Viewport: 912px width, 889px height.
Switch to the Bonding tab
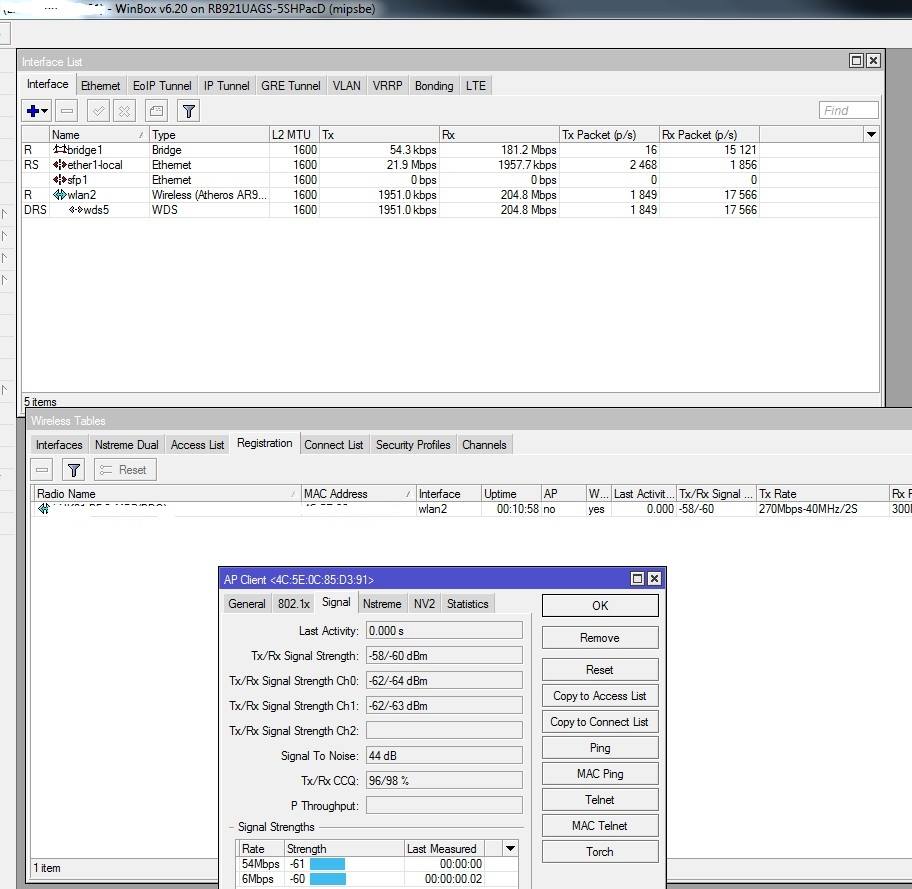tap(434, 86)
